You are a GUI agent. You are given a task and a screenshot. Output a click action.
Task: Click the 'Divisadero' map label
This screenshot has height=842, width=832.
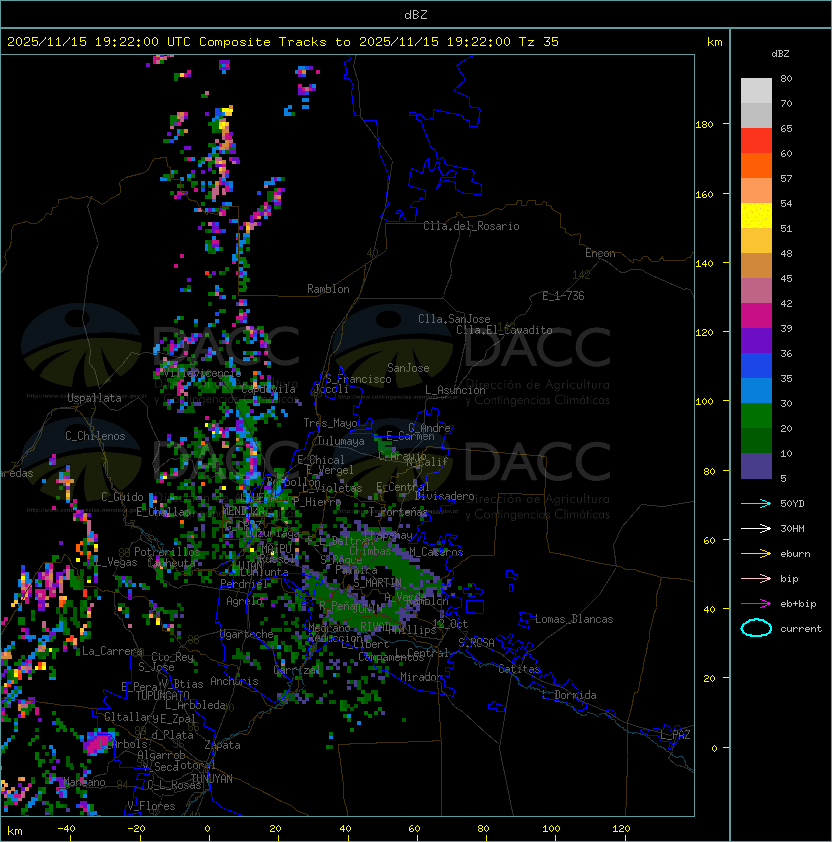[x=444, y=496]
